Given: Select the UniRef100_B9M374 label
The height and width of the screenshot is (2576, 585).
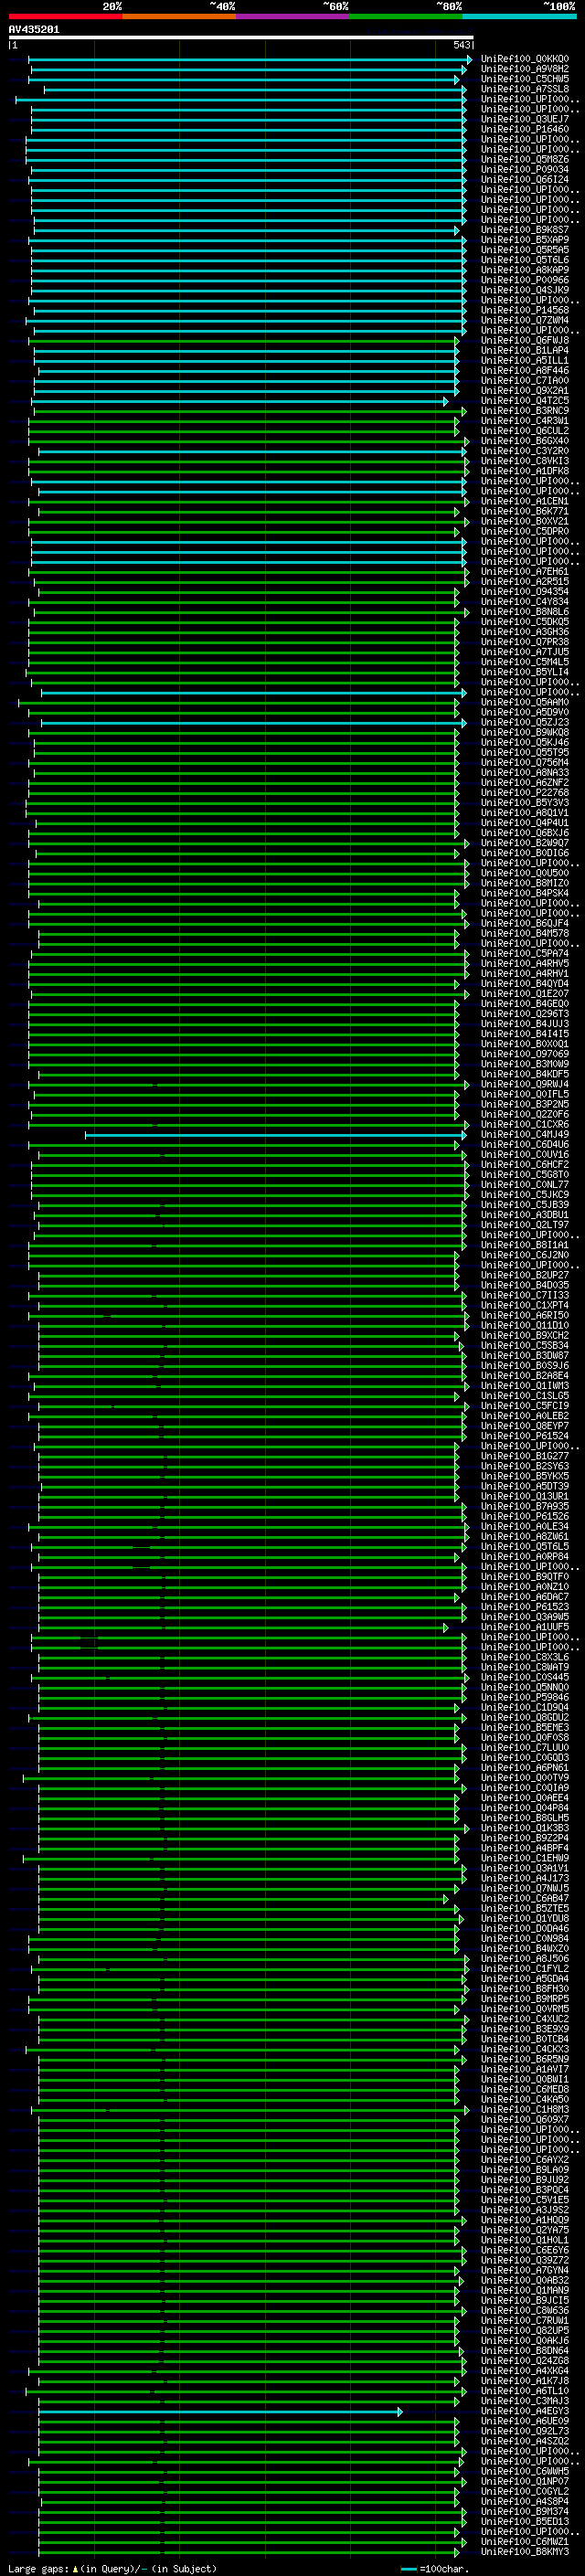Looking at the screenshot, I should click(x=524, y=2511).
